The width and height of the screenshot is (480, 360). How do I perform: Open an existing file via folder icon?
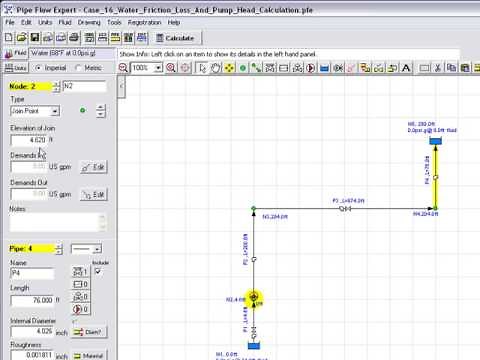pyautogui.click(x=22, y=38)
